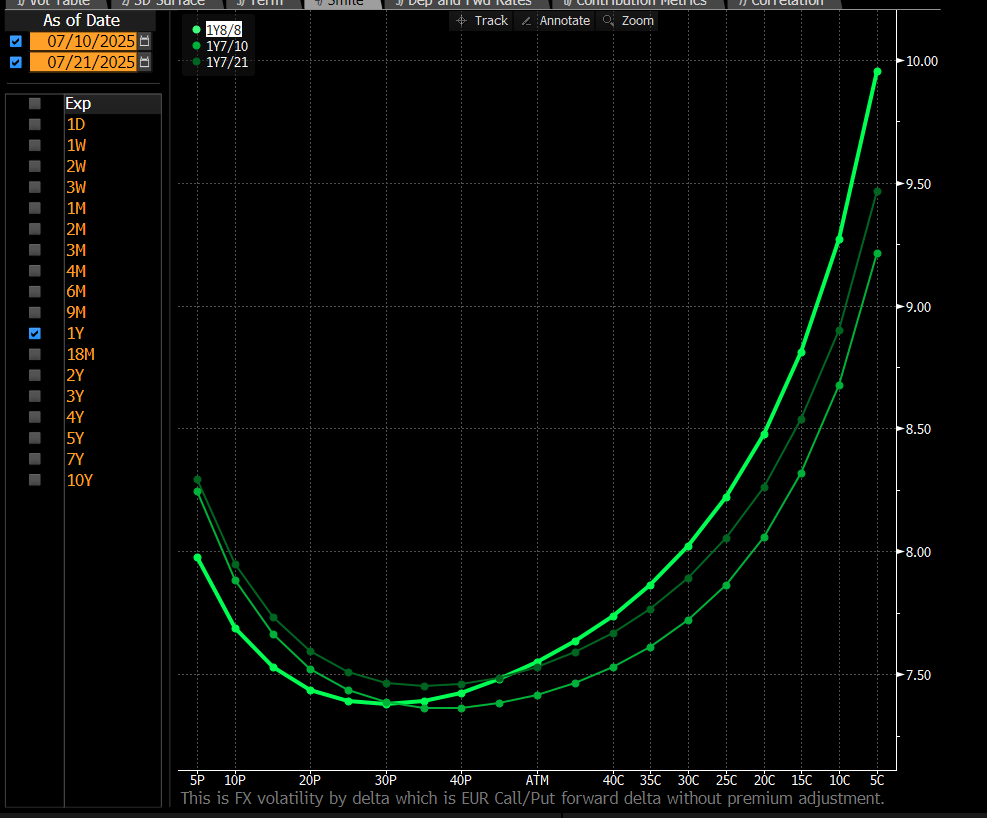
Task: Click the ATM x-axis label
Action: (x=537, y=780)
